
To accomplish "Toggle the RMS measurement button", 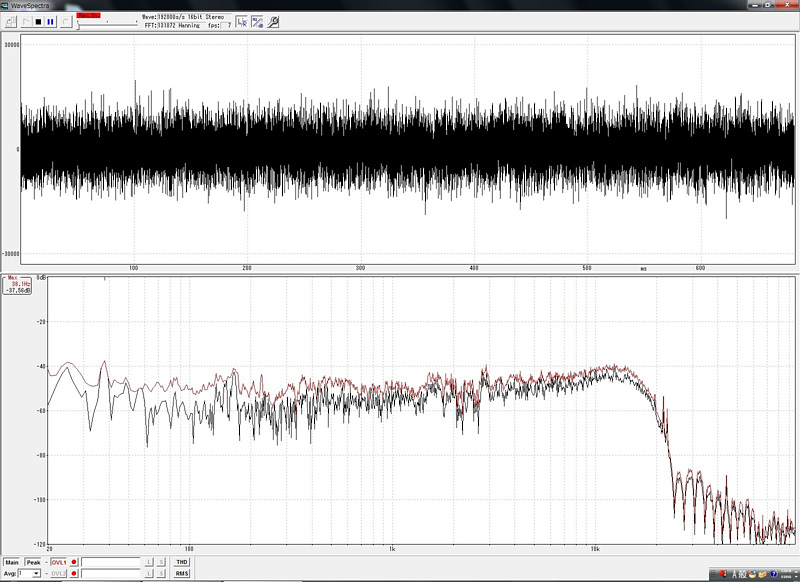I will tap(182, 573).
